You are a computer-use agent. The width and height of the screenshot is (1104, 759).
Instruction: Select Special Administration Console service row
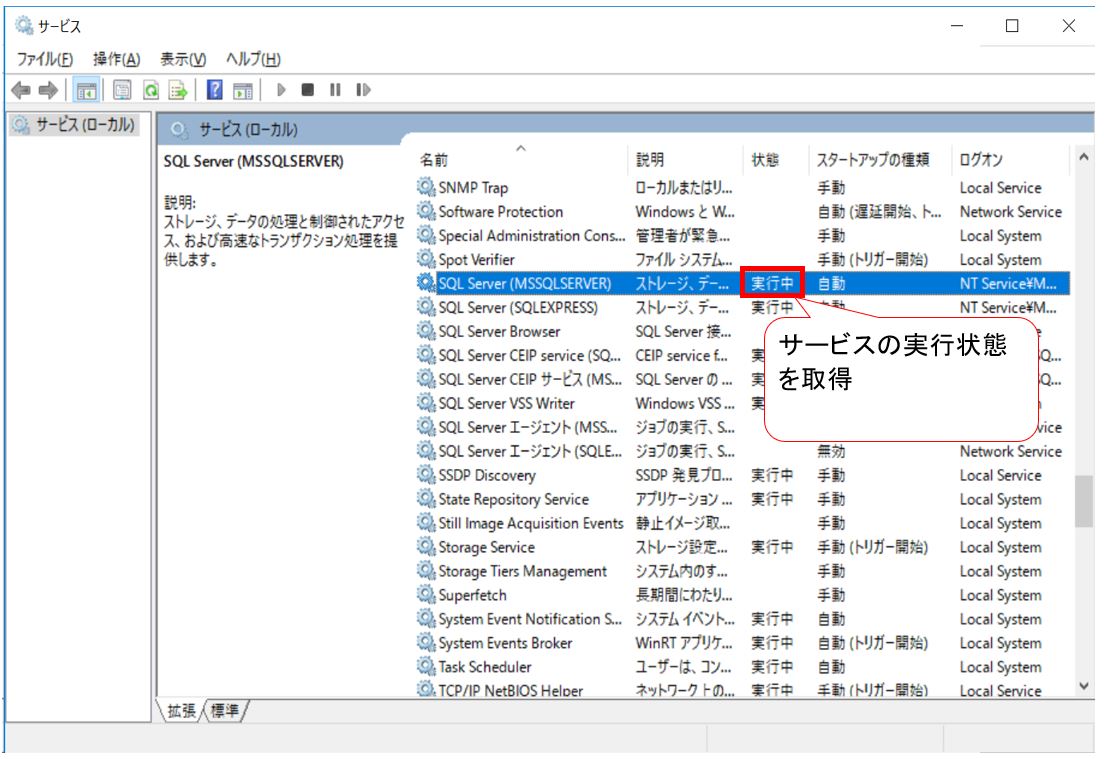coord(743,236)
